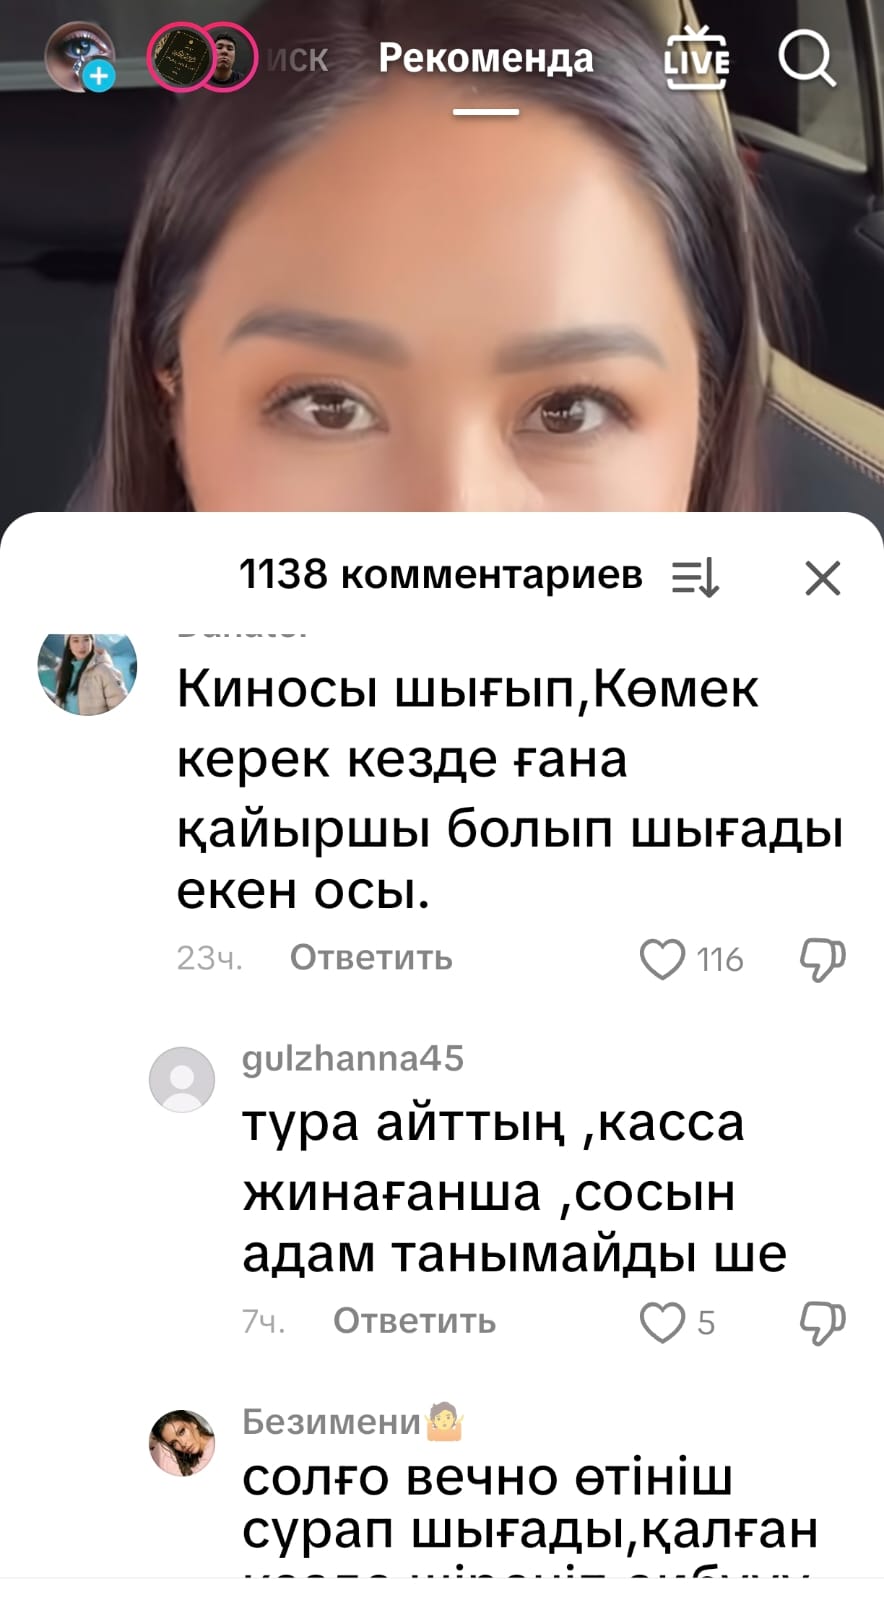Viewport: 884px width, 1600px height.
Task: Close the comments panel
Action: point(823,577)
